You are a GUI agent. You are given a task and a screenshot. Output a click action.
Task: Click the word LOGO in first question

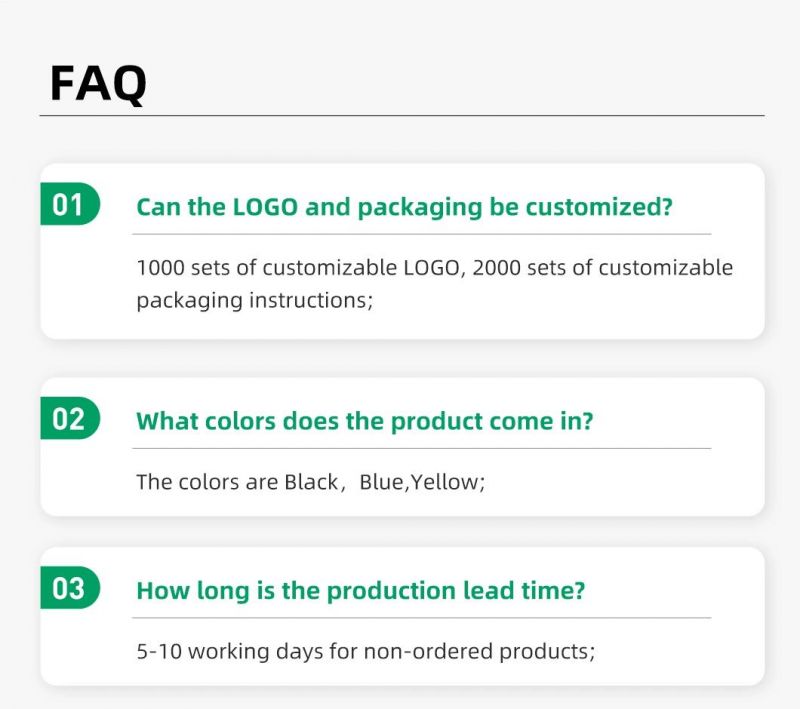pyautogui.click(x=265, y=207)
